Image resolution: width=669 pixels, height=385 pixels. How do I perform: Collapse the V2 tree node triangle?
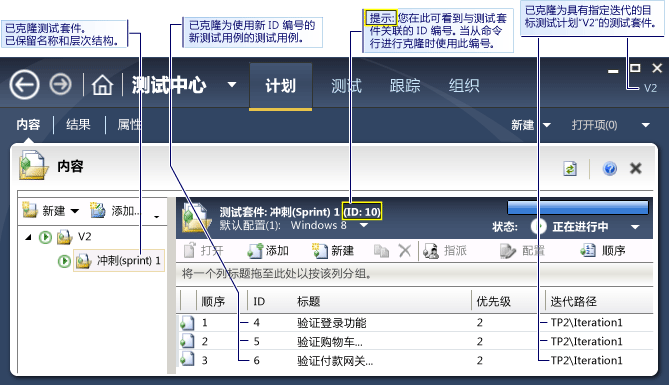pos(29,237)
